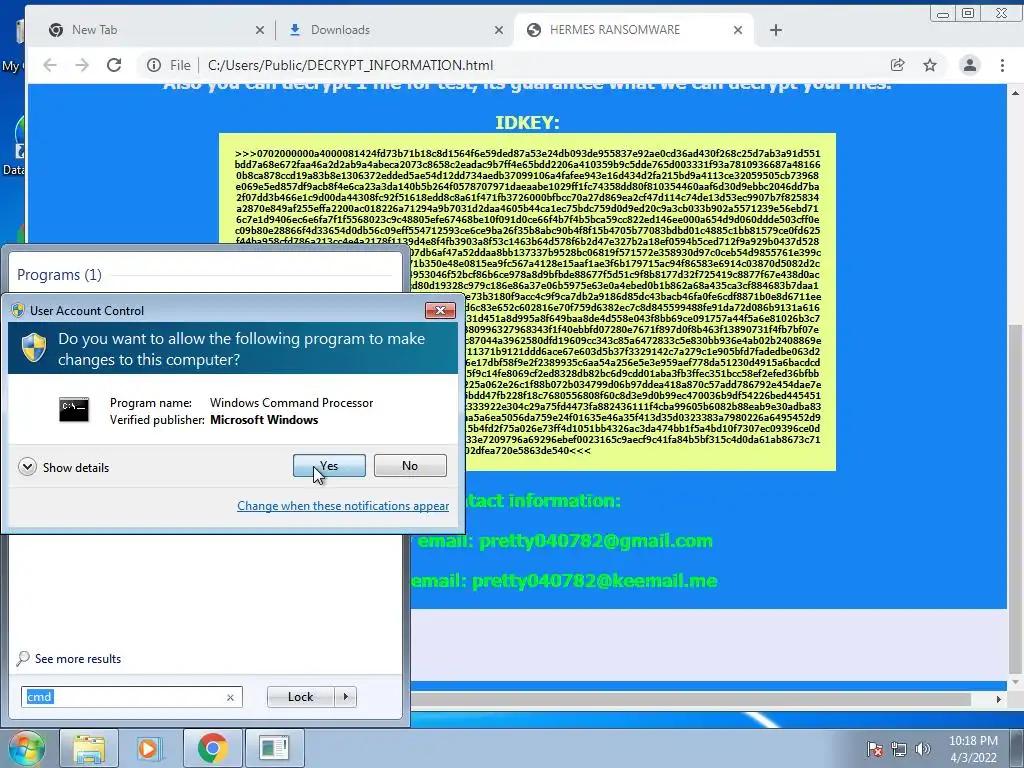Close the HERMES RANSOMWARE tab
This screenshot has width=1024, height=768.
tap(738, 30)
